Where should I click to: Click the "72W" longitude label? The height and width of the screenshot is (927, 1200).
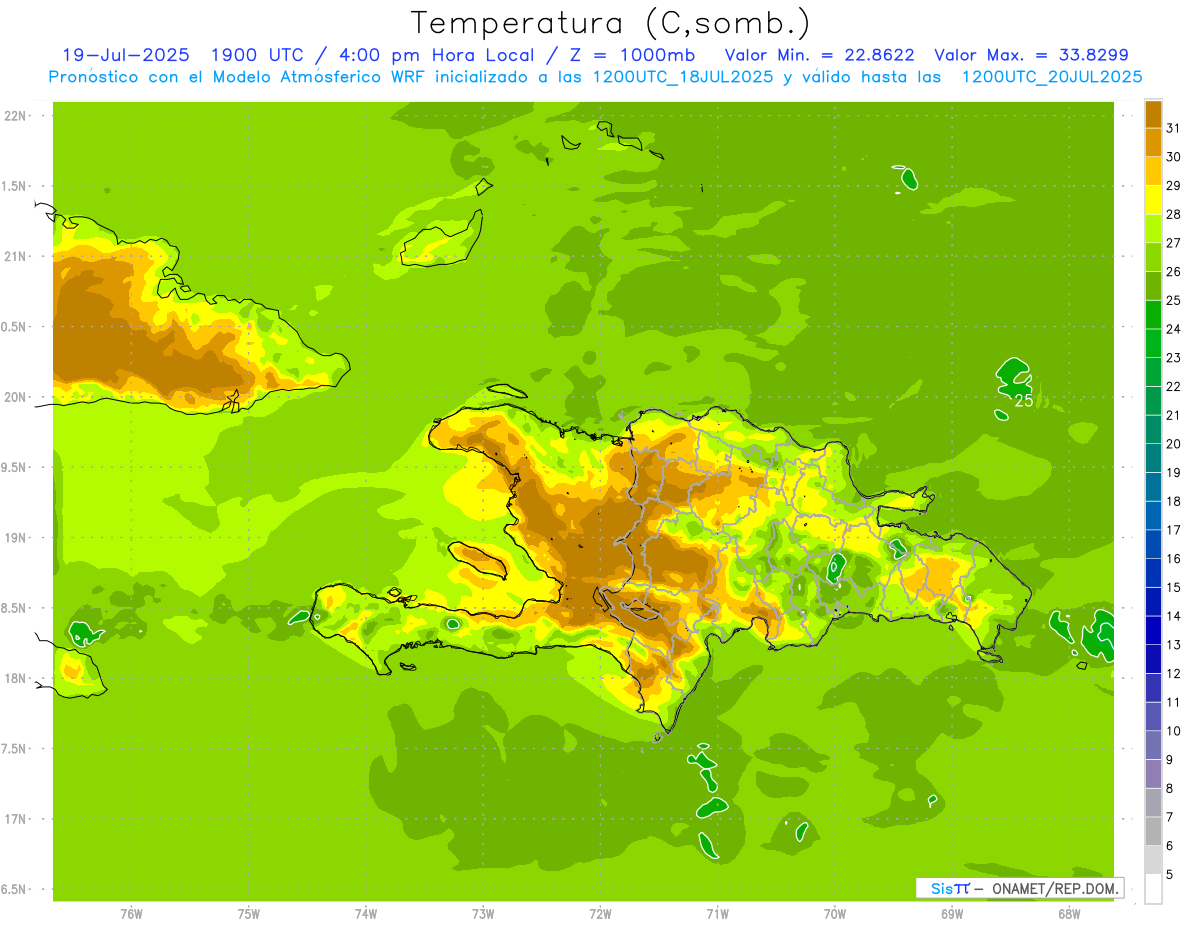[600, 914]
